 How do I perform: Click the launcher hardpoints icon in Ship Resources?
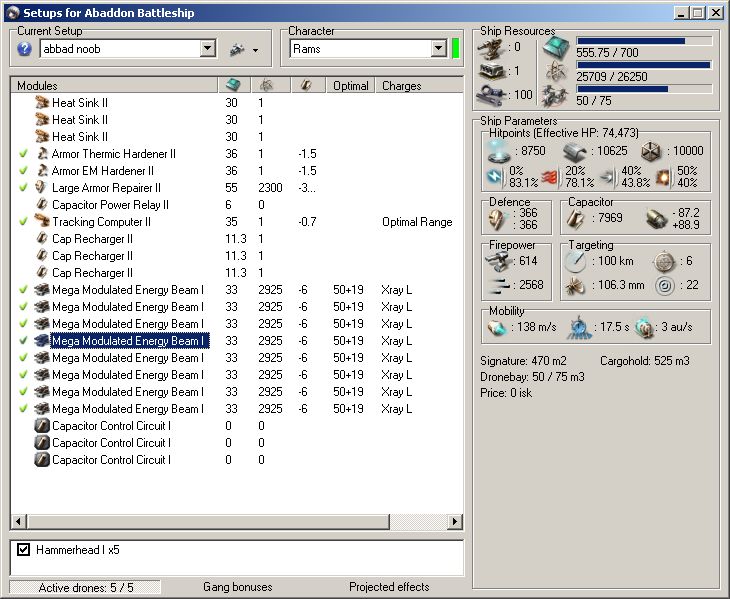coord(492,71)
